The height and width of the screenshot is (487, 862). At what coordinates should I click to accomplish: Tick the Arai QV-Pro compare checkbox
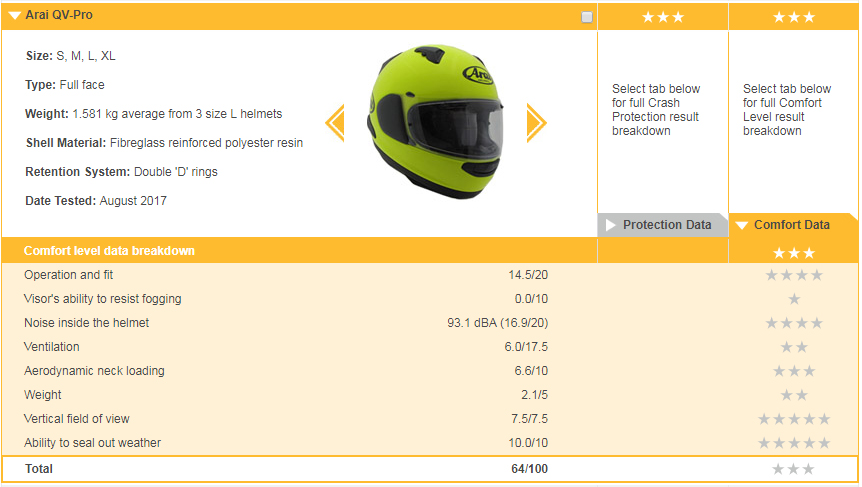[x=587, y=17]
